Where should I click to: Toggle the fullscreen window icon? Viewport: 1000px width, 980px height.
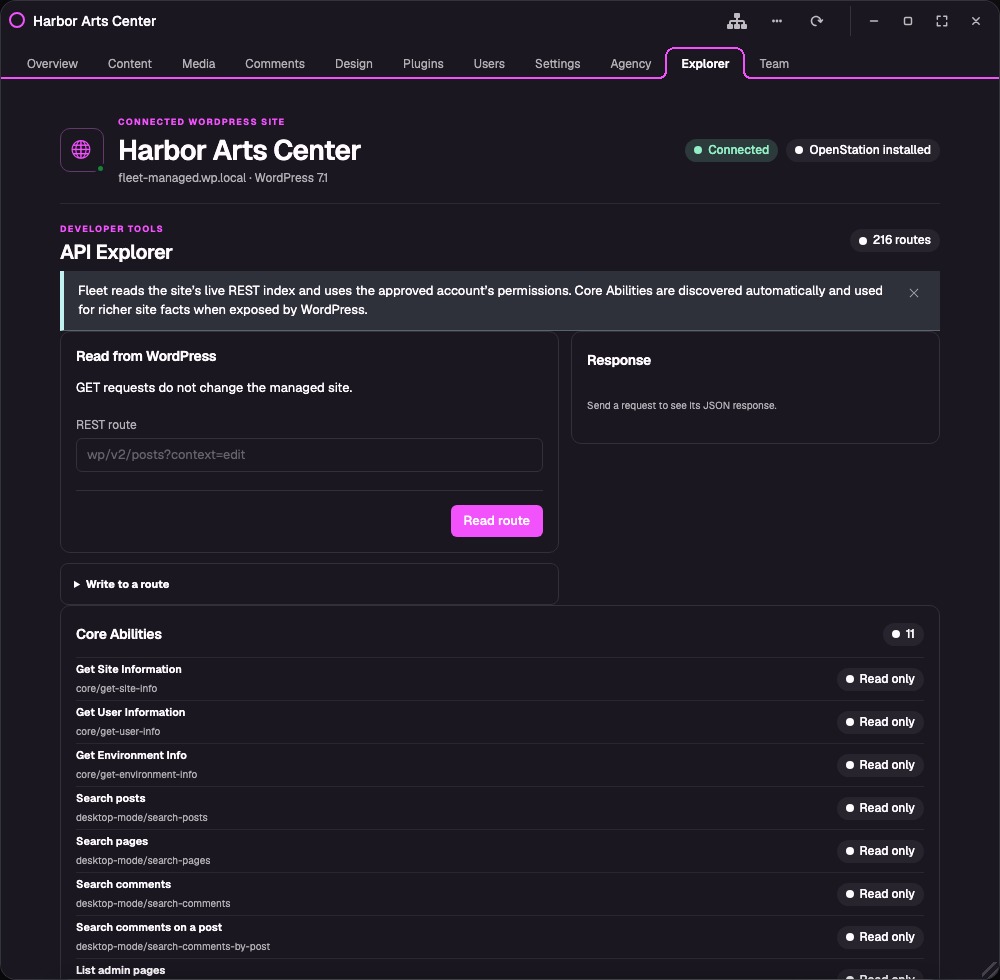tap(941, 21)
